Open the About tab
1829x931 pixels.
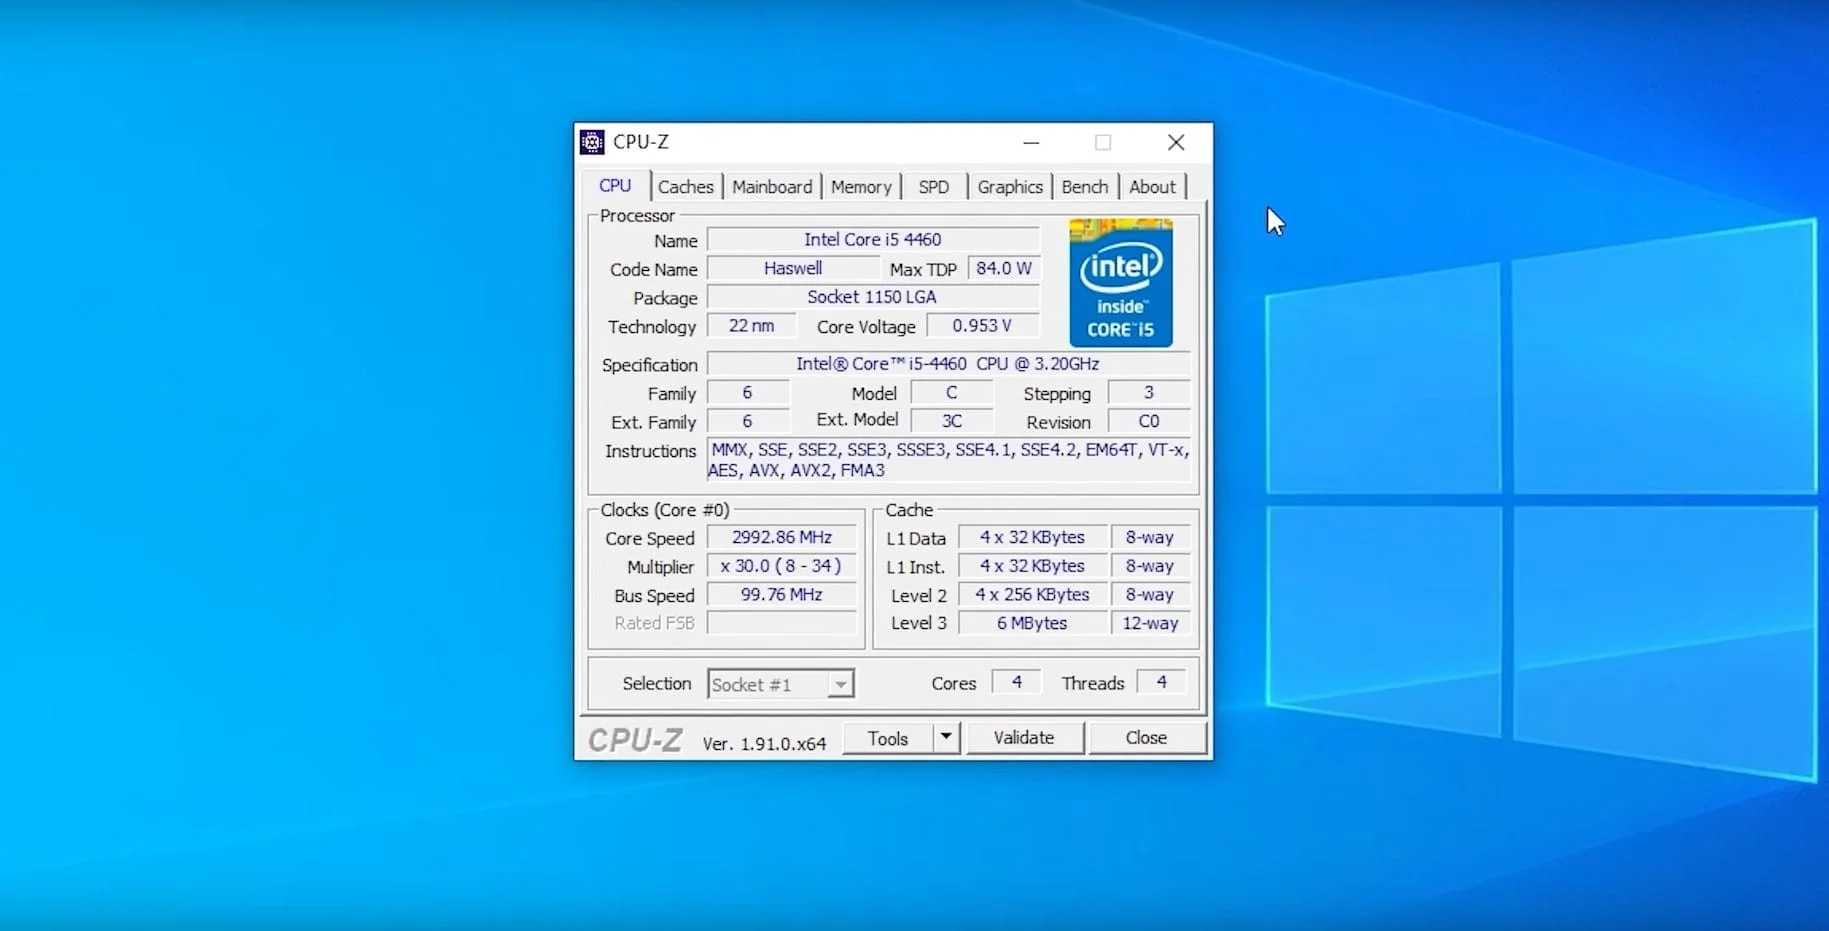1152,187
